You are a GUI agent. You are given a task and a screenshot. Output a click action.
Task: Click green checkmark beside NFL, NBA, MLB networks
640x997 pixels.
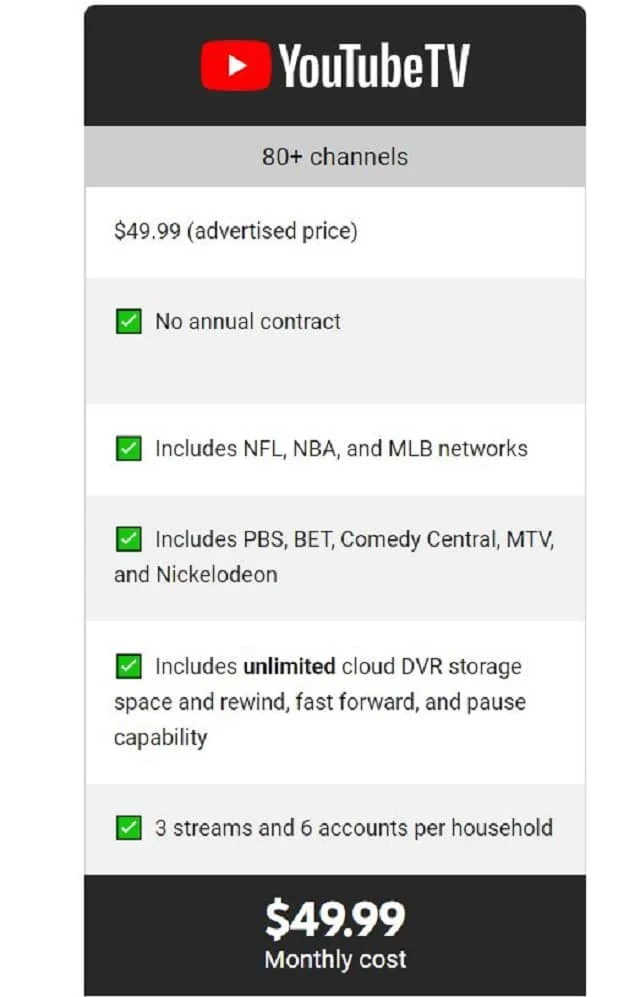coord(128,448)
